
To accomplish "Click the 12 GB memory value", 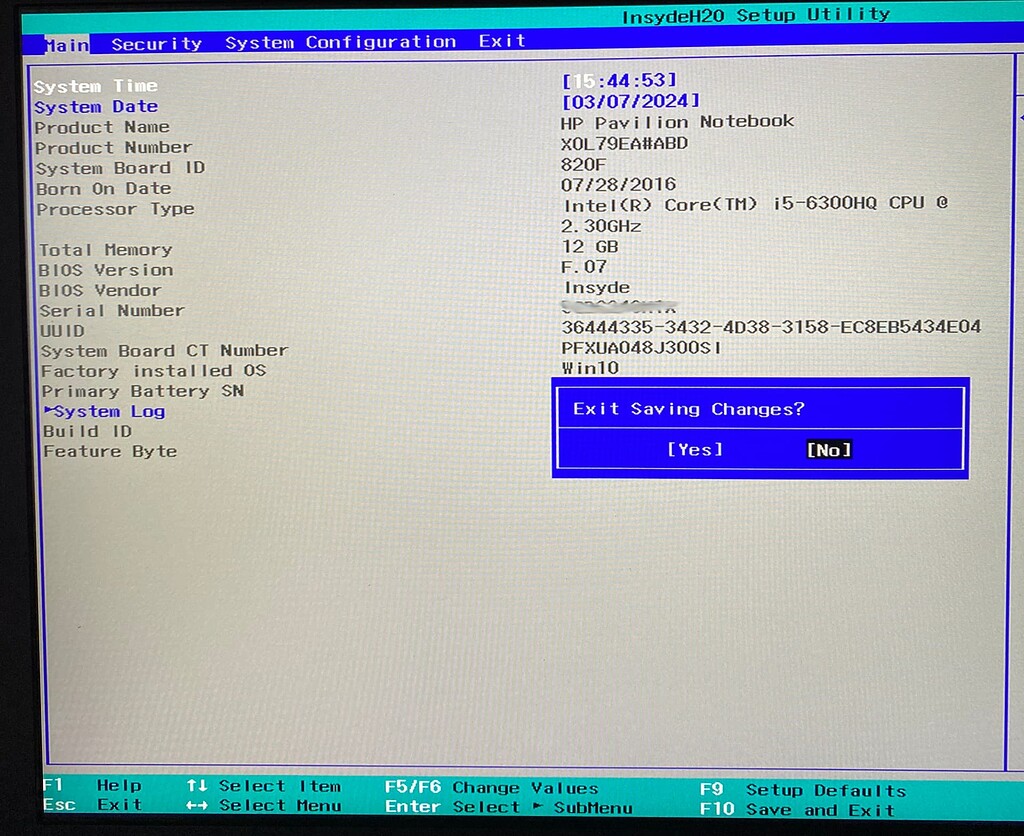I will (590, 246).
